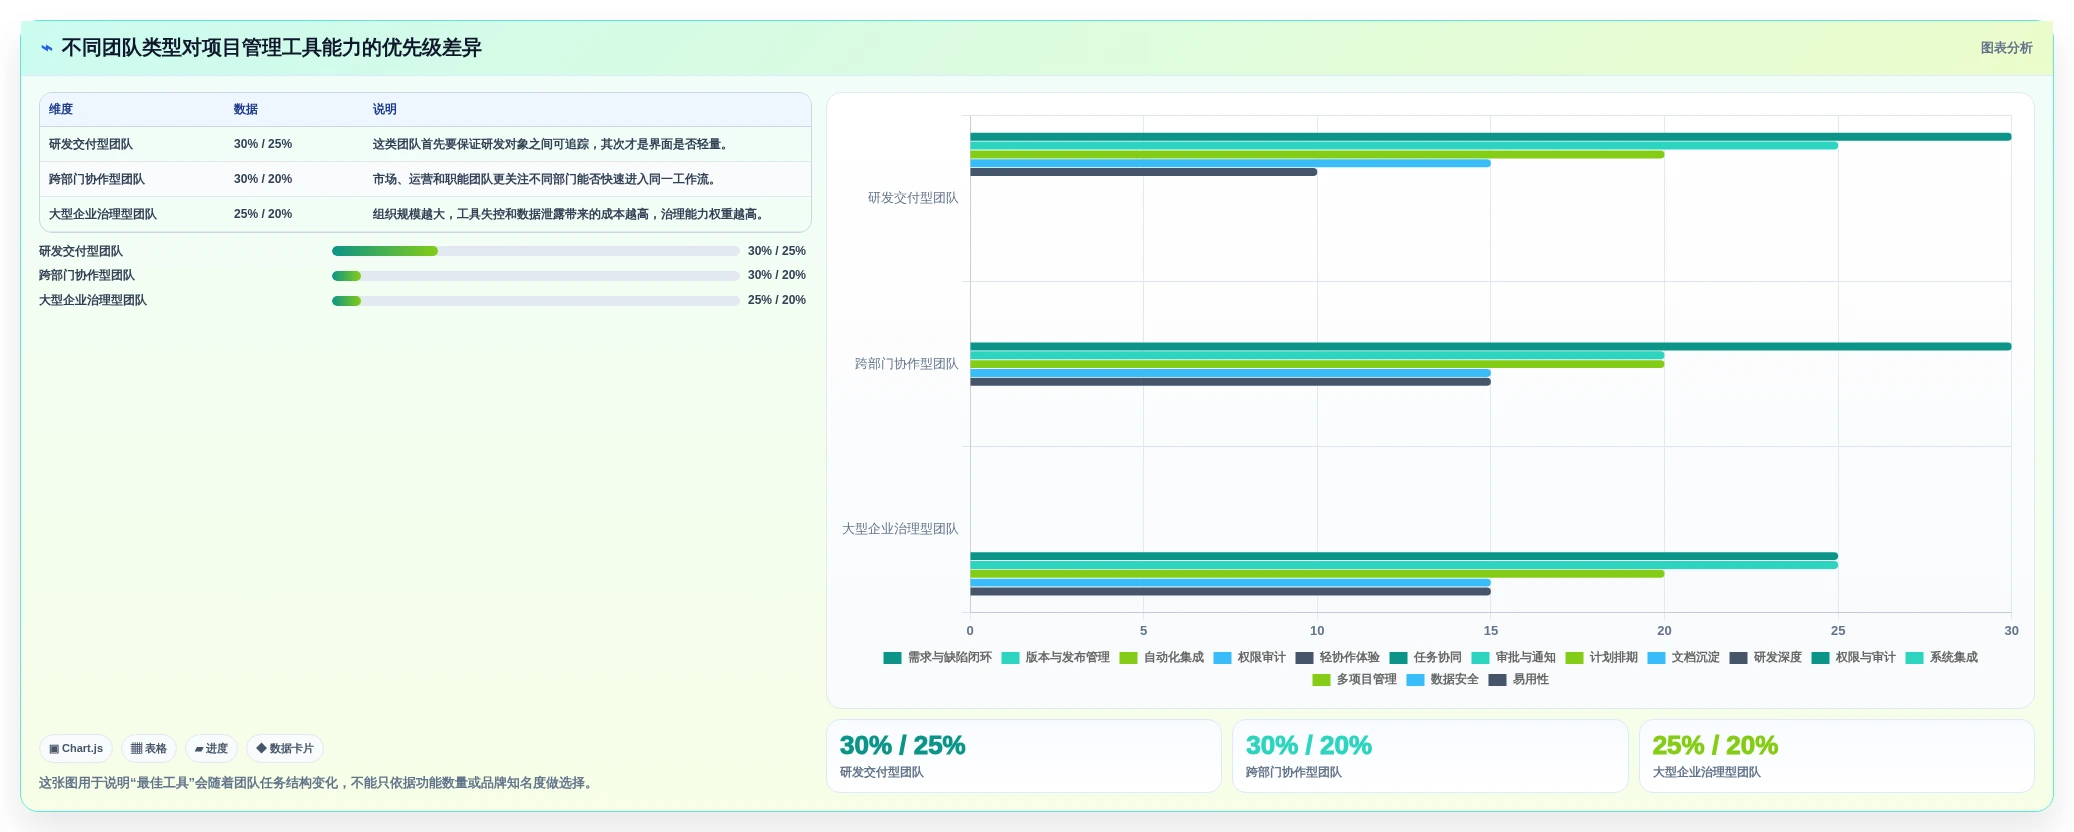Click the 跨部门协作型团队 chart axis label
This screenshot has height=832, width=2074.
pyautogui.click(x=906, y=364)
